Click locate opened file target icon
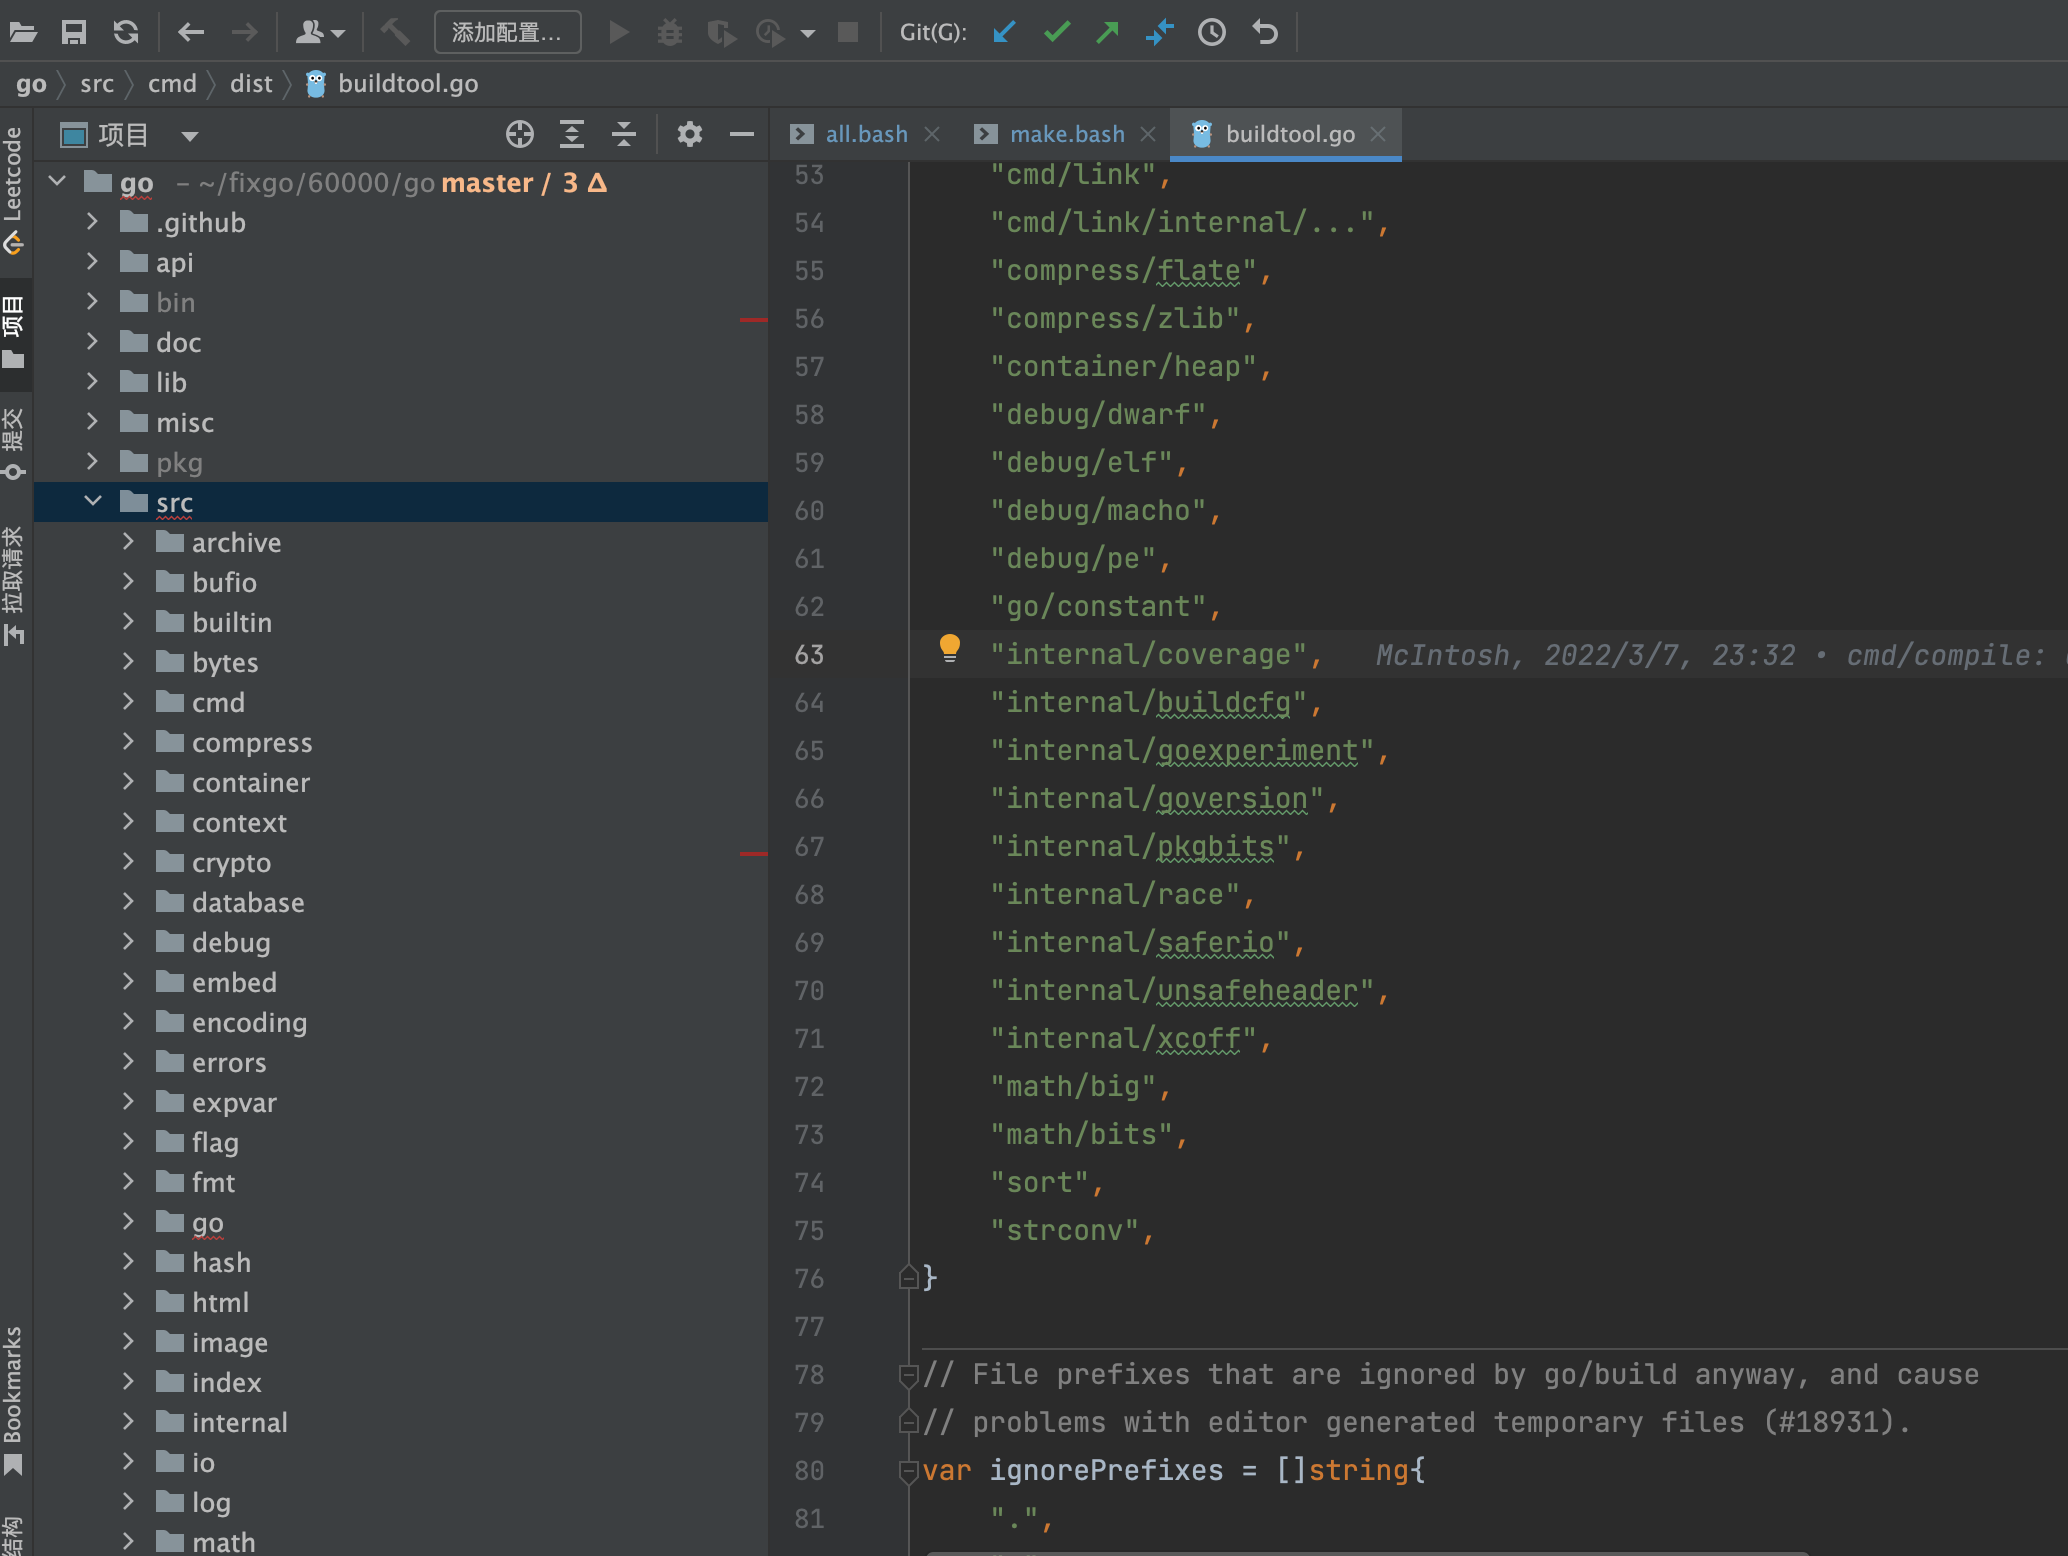2068x1556 pixels. [520, 134]
